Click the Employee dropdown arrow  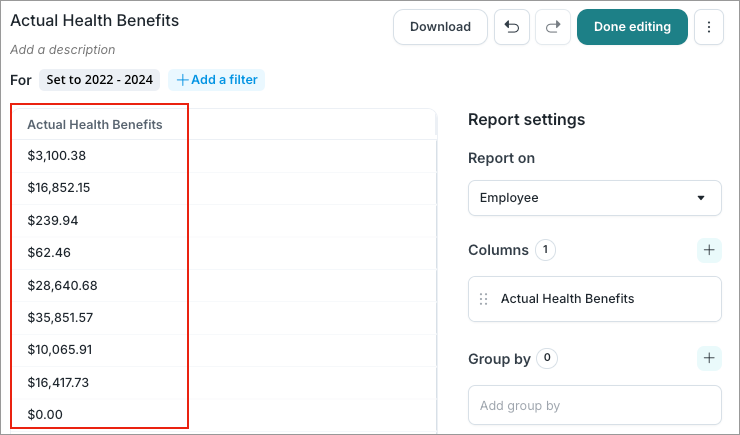[x=701, y=198]
